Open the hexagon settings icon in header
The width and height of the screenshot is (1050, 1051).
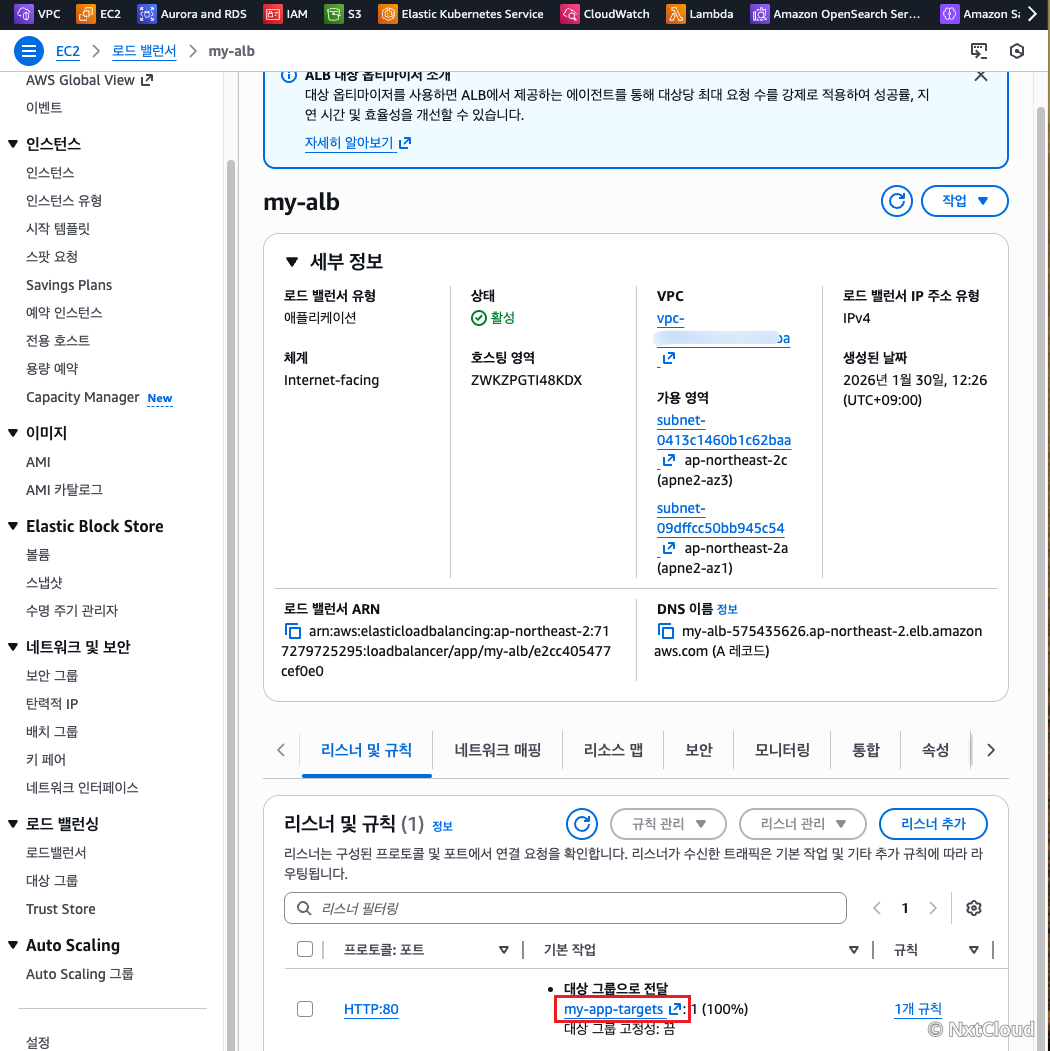[x=1016, y=51]
